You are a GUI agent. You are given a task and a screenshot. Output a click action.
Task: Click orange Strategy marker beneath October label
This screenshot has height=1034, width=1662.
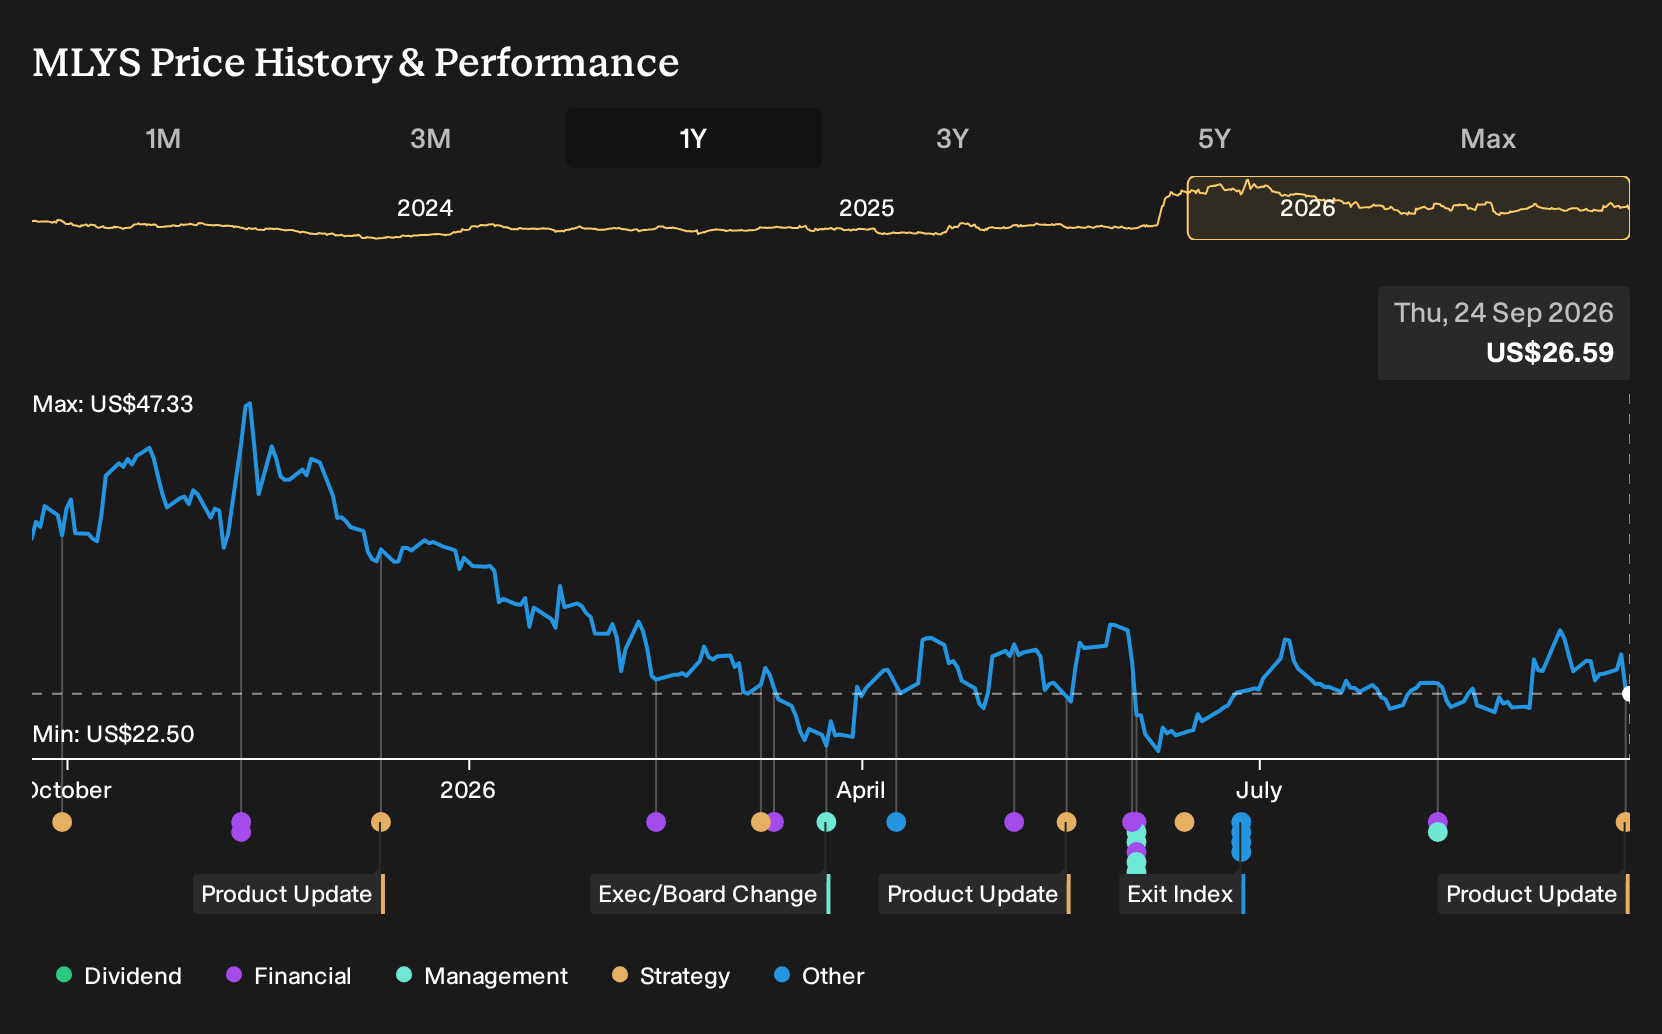pyautogui.click(x=62, y=822)
